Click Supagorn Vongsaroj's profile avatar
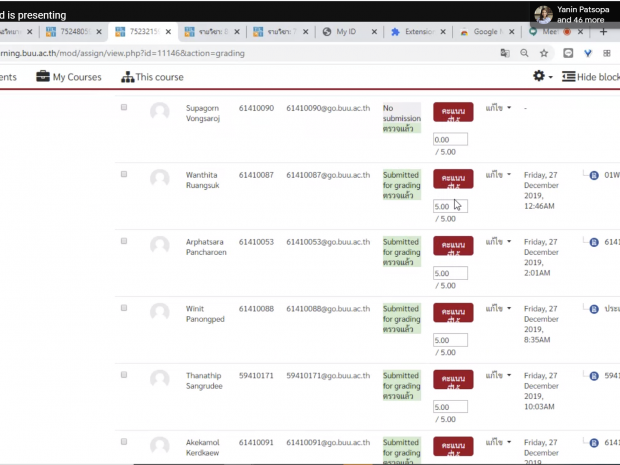 click(x=159, y=112)
